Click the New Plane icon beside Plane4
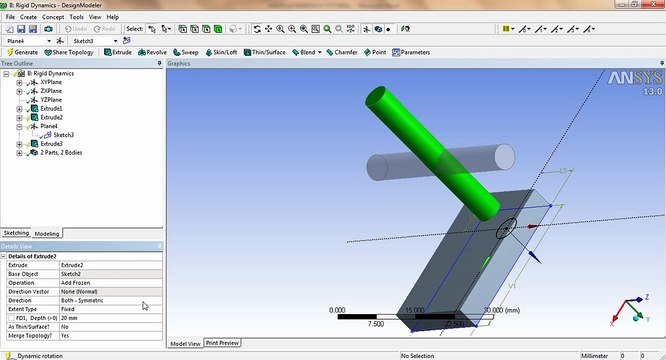This screenshot has width=666, height=360. coord(60,41)
